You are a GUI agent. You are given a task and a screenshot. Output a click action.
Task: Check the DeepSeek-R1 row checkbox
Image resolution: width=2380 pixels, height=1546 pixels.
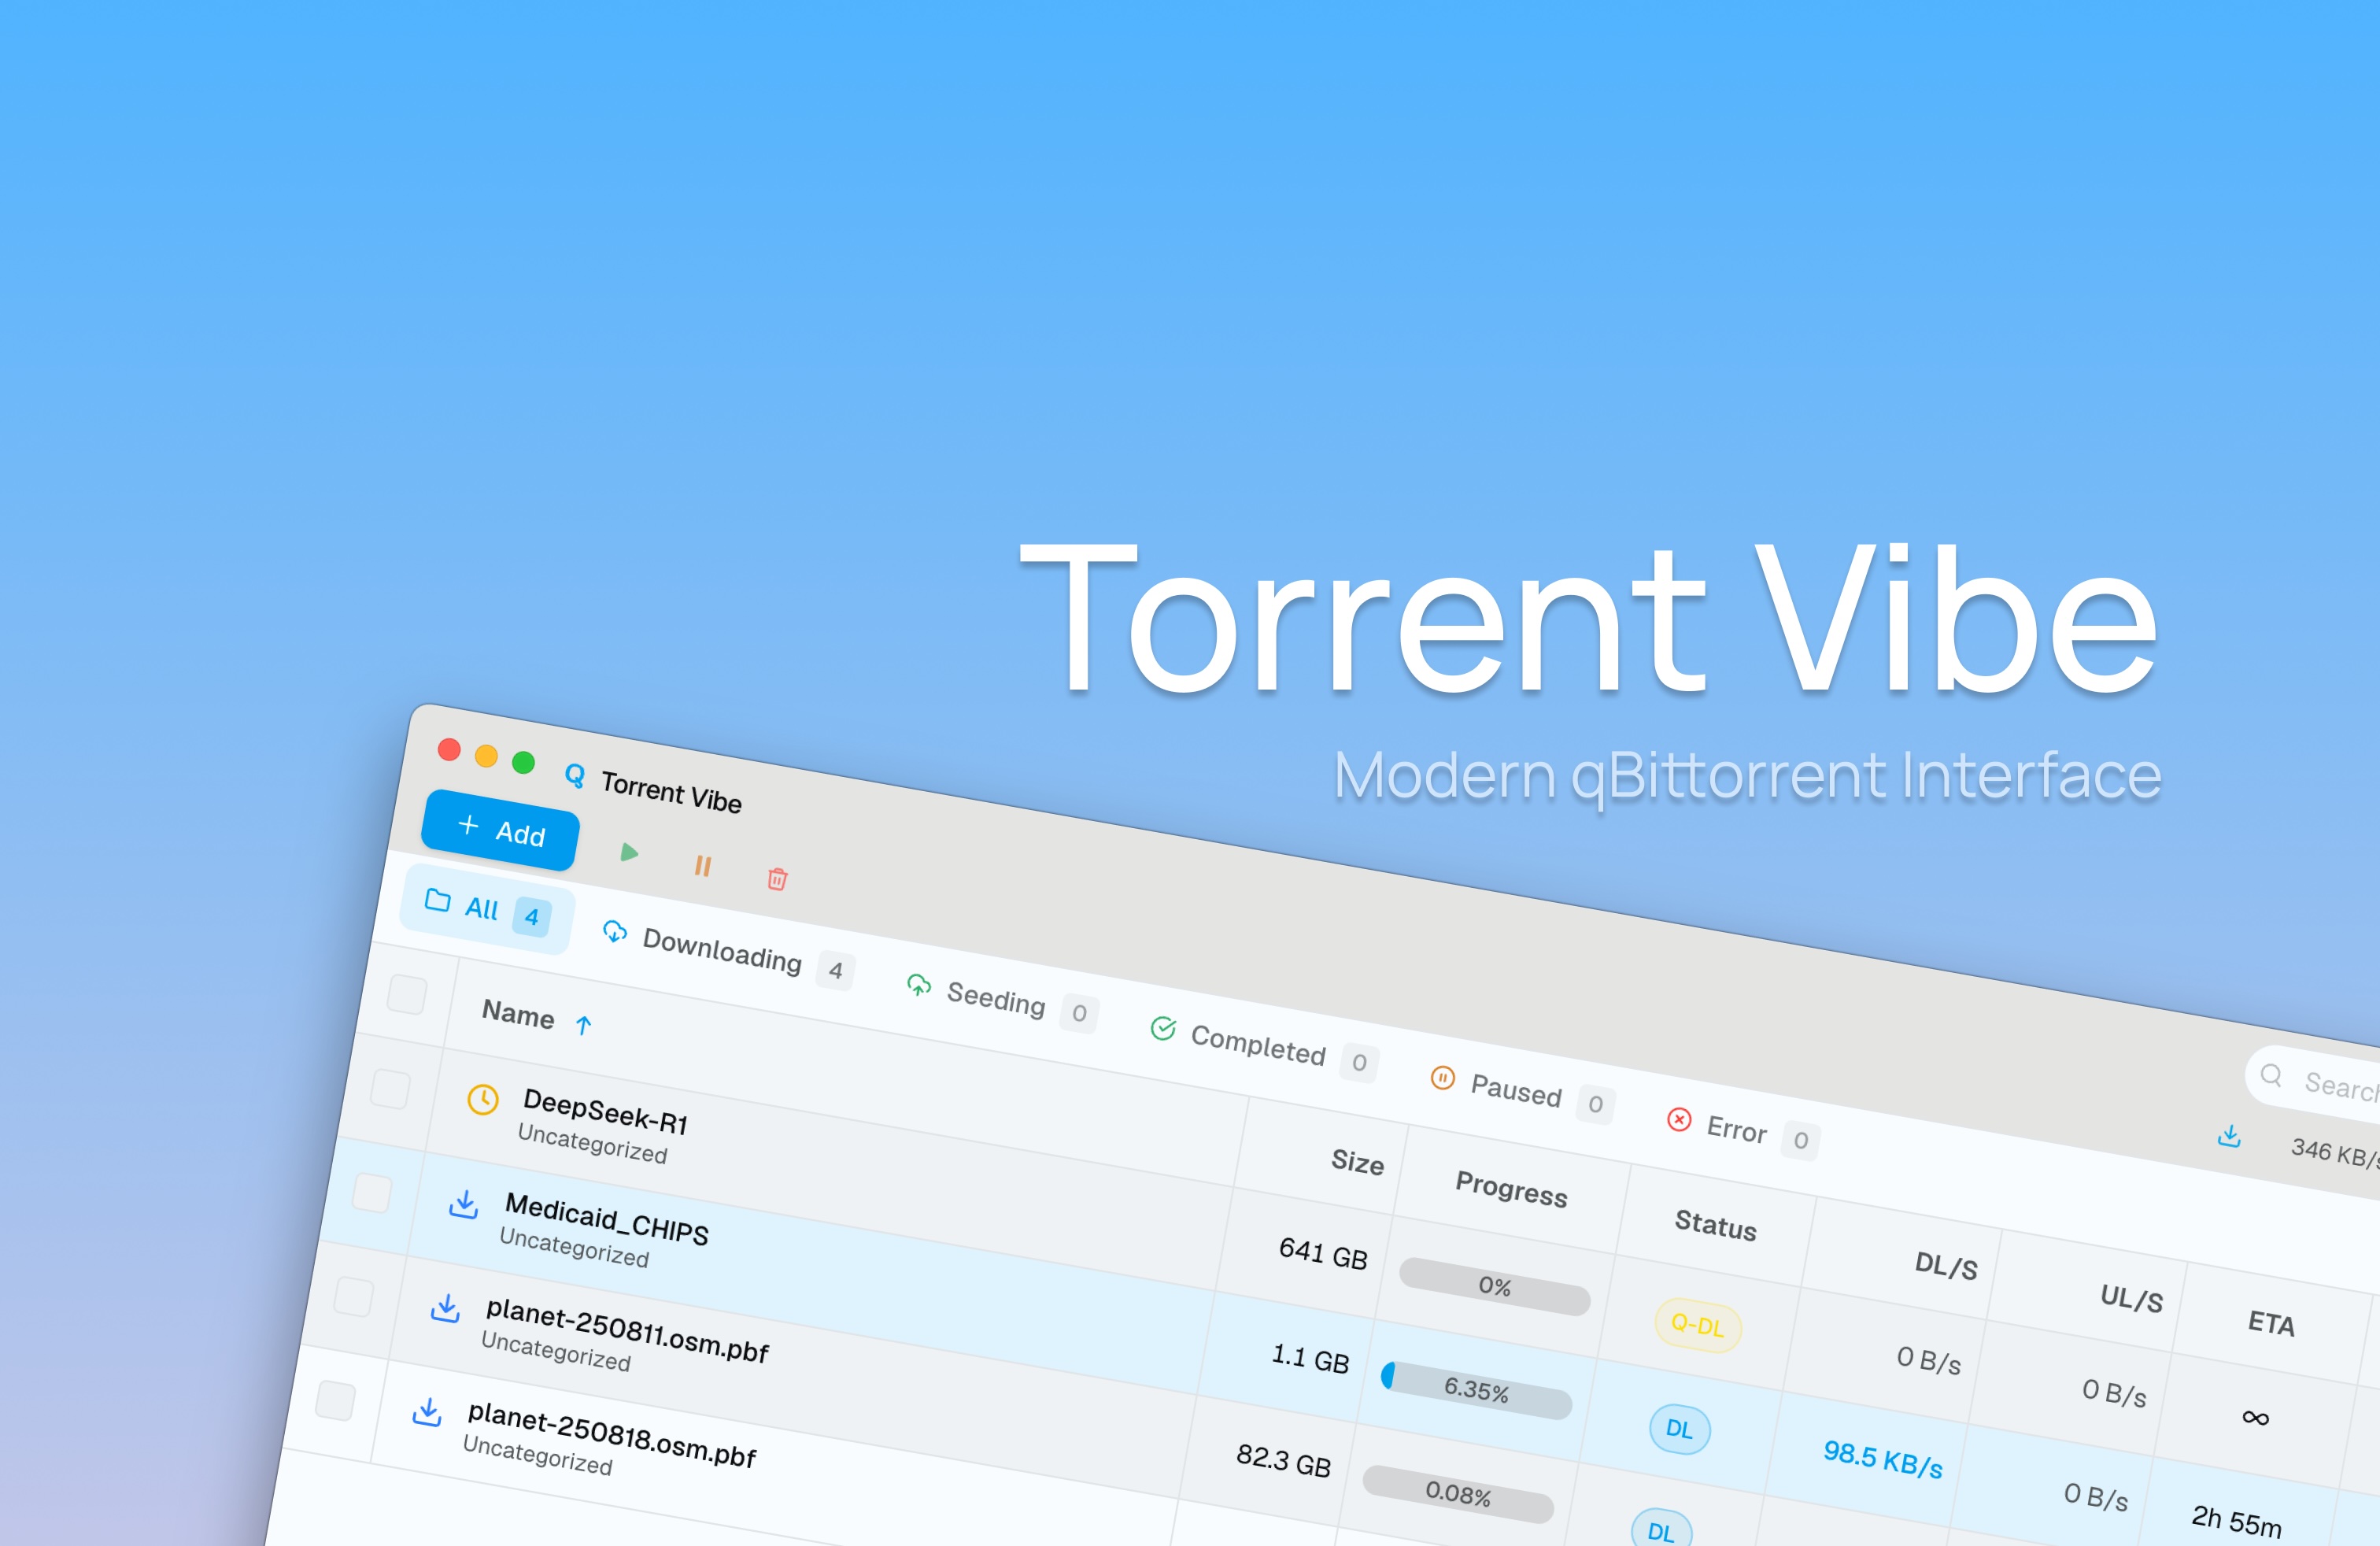click(390, 1088)
